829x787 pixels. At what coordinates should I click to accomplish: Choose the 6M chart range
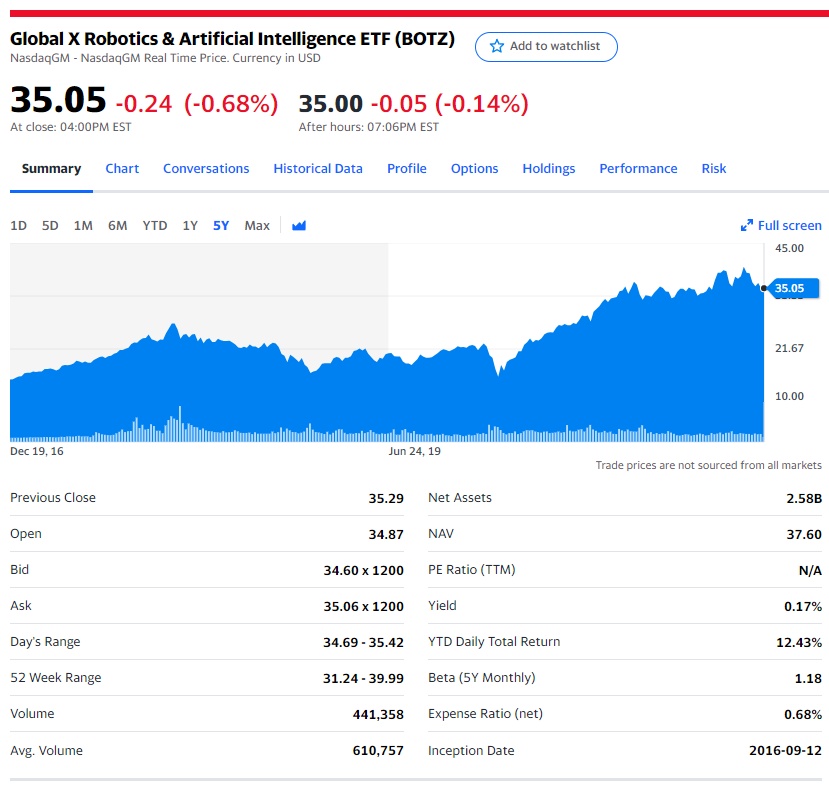point(117,226)
